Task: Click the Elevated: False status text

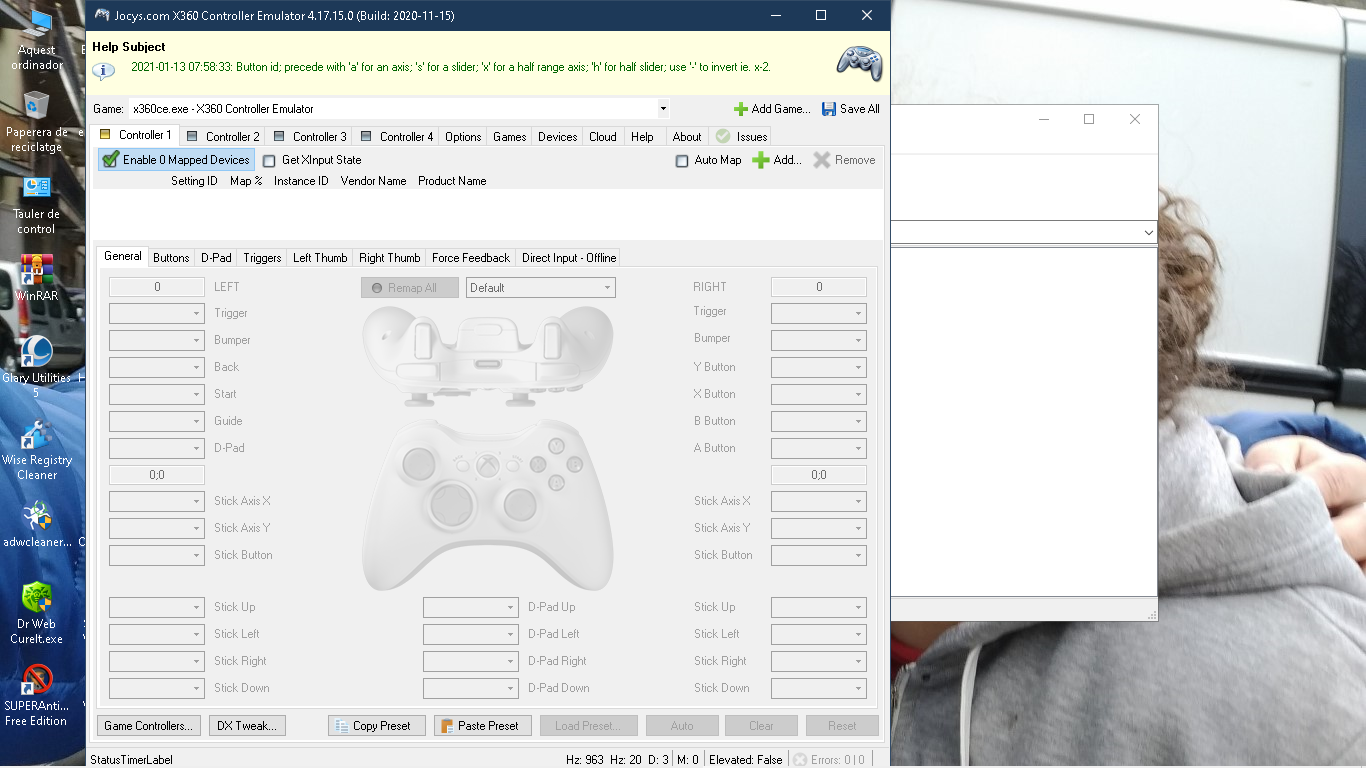Action: click(x=746, y=760)
